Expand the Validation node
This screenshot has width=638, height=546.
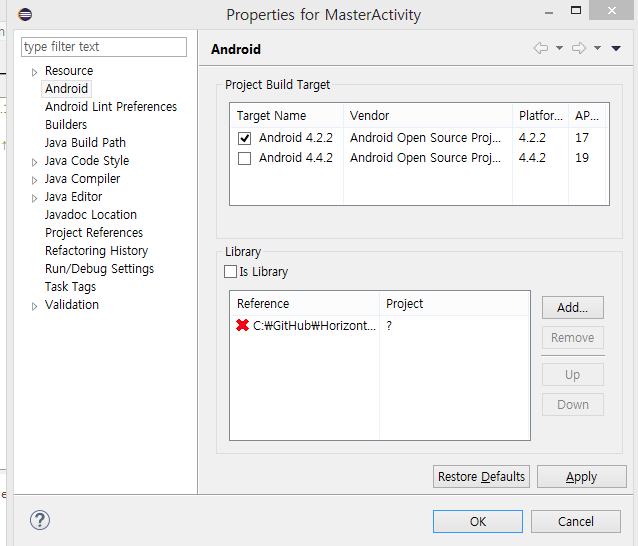pyautogui.click(x=34, y=306)
